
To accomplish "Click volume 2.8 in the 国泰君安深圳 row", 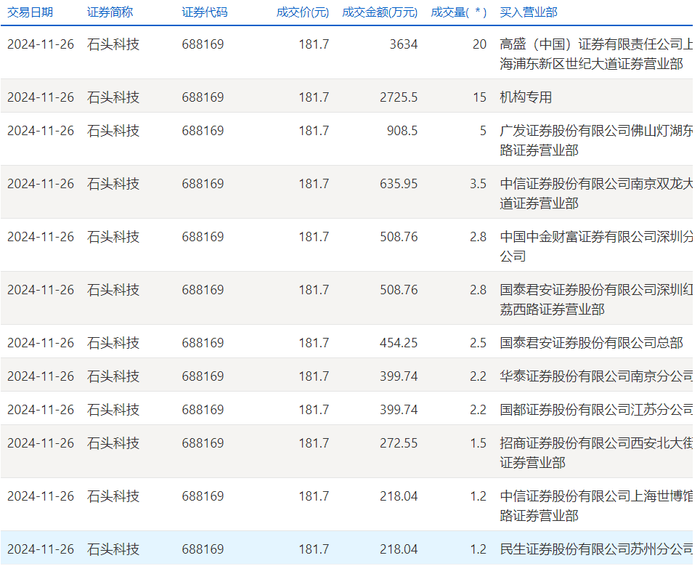I will pos(478,290).
